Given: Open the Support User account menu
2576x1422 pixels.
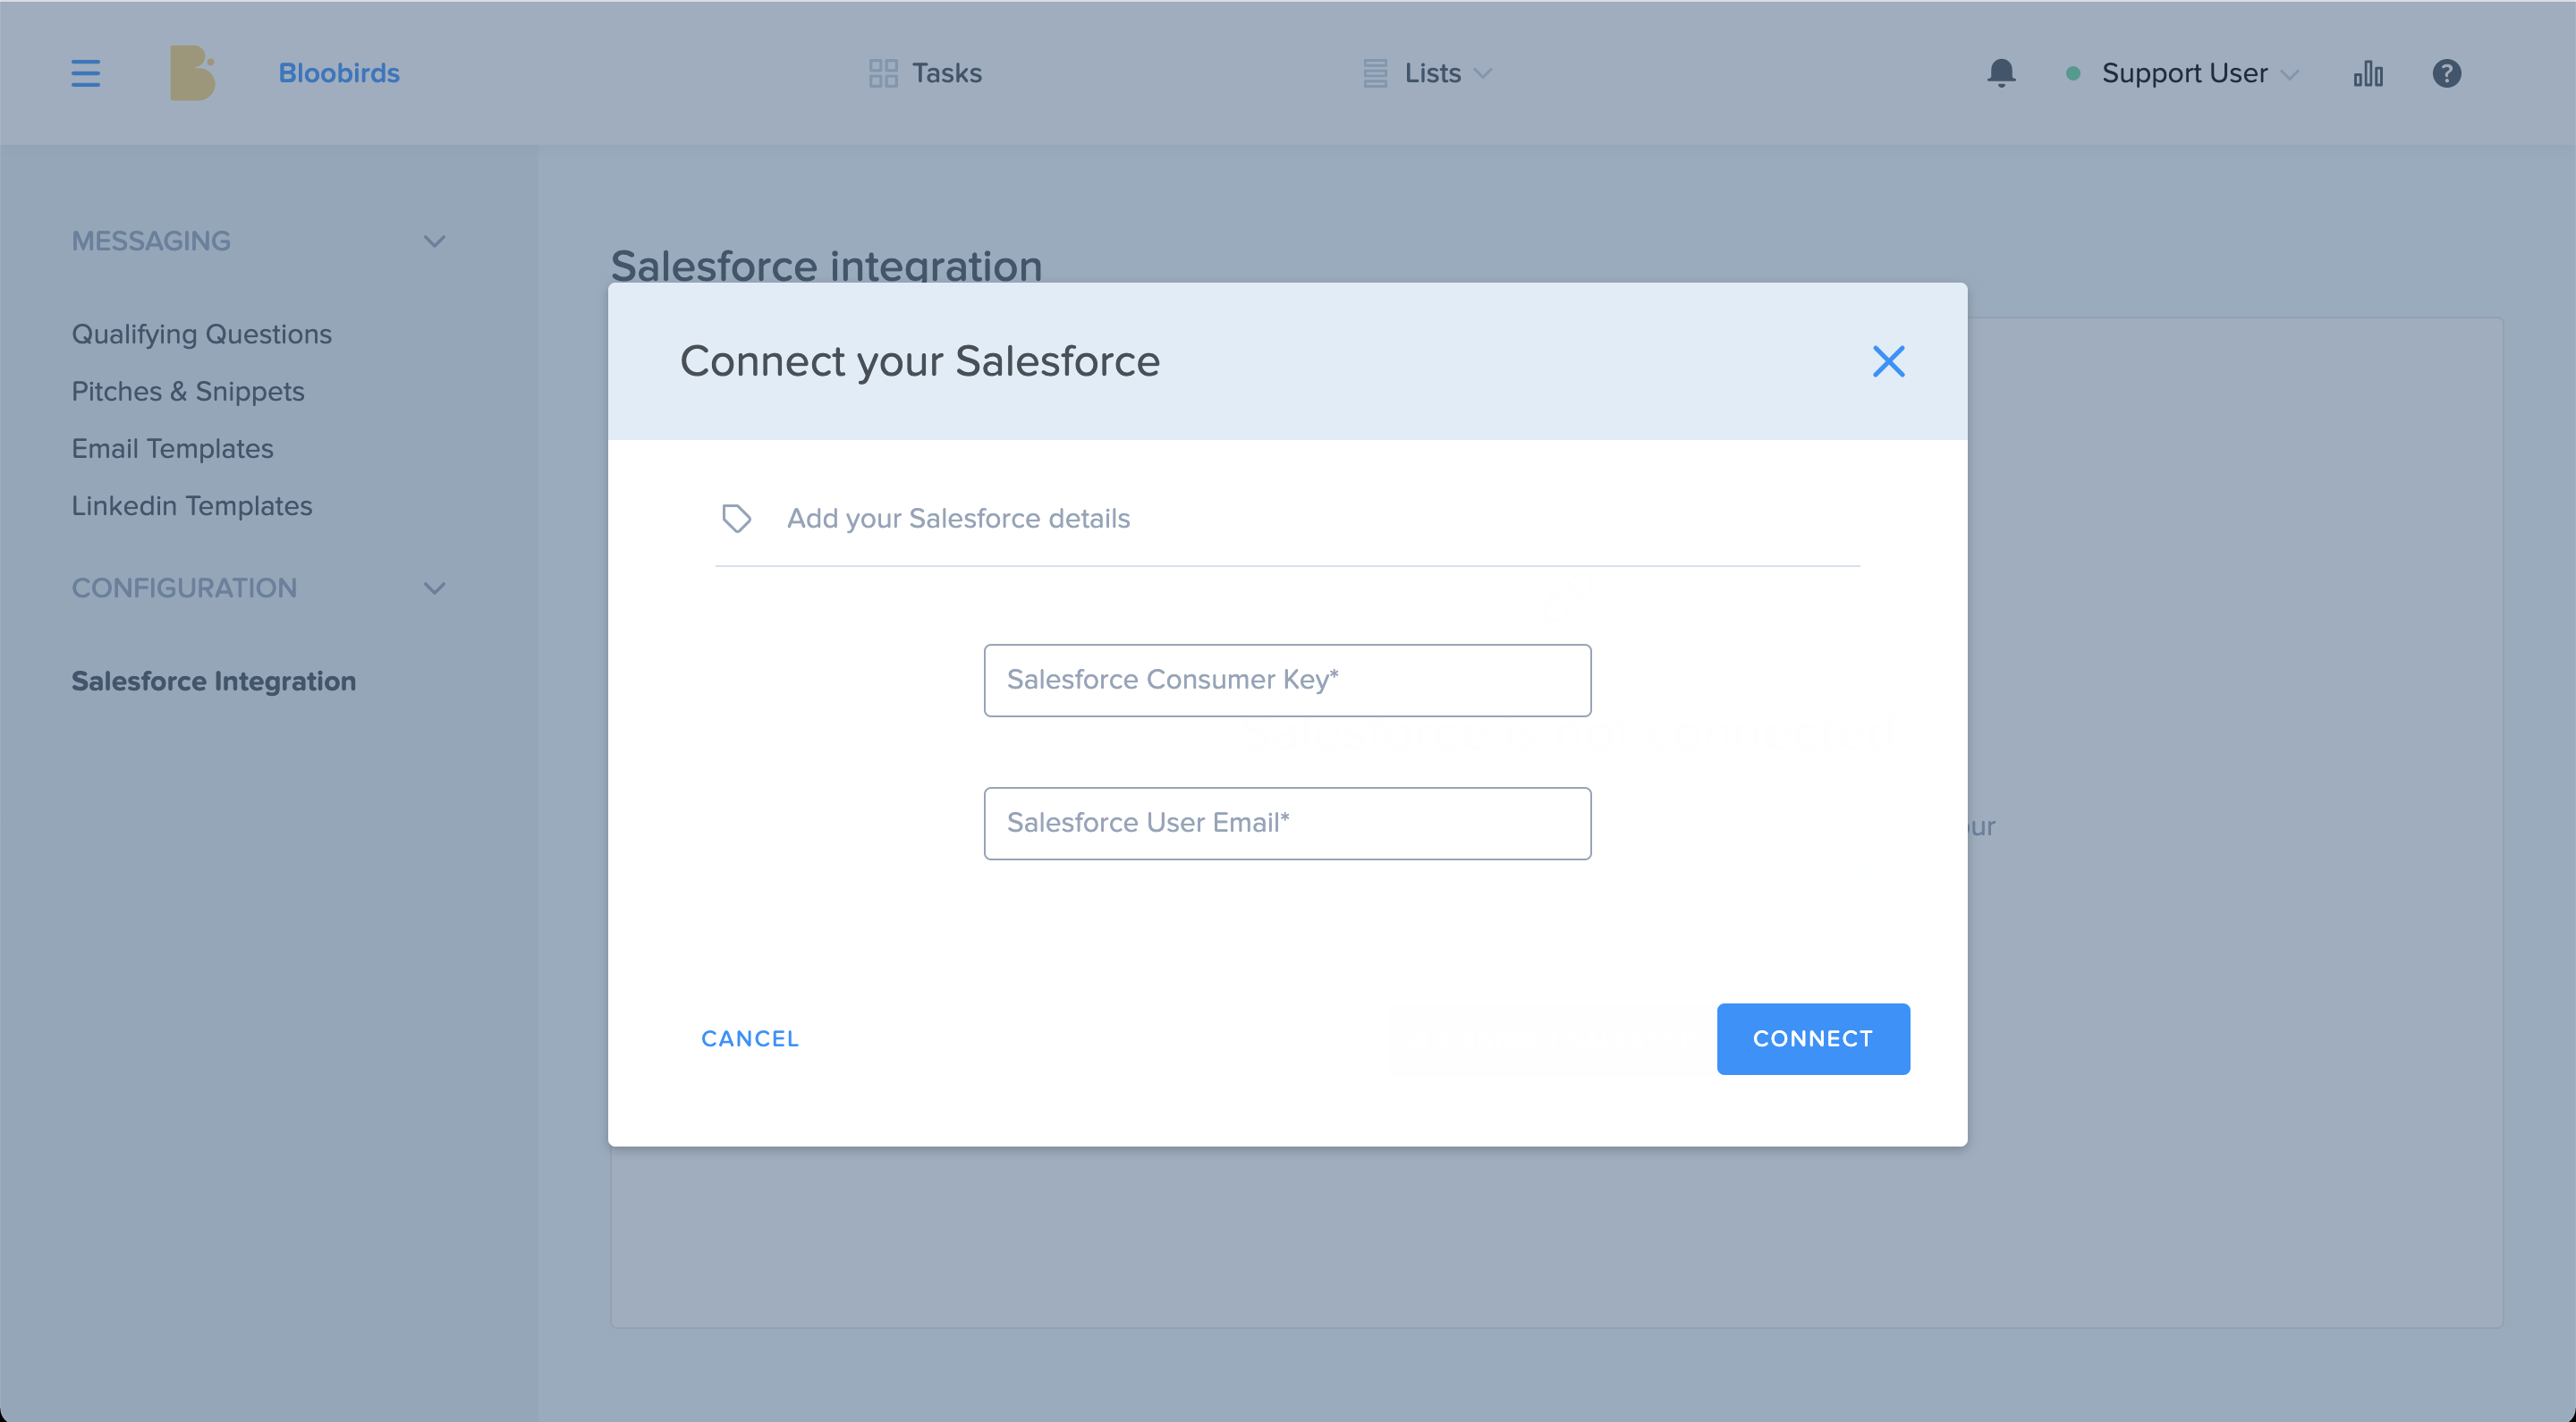Looking at the screenshot, I should pyautogui.click(x=2184, y=73).
